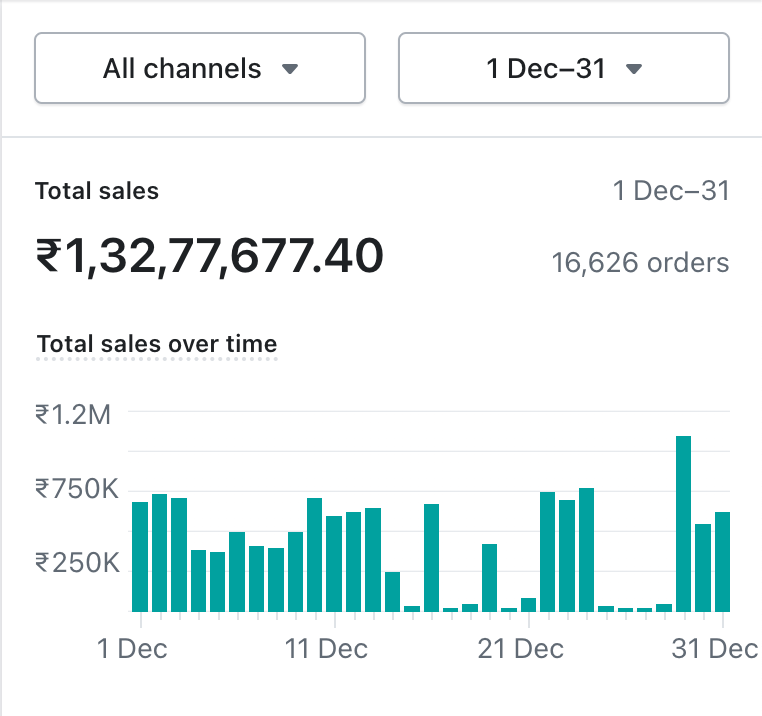This screenshot has width=762, height=716.
Task: Click the 11 Dec x-axis label
Action: click(326, 649)
